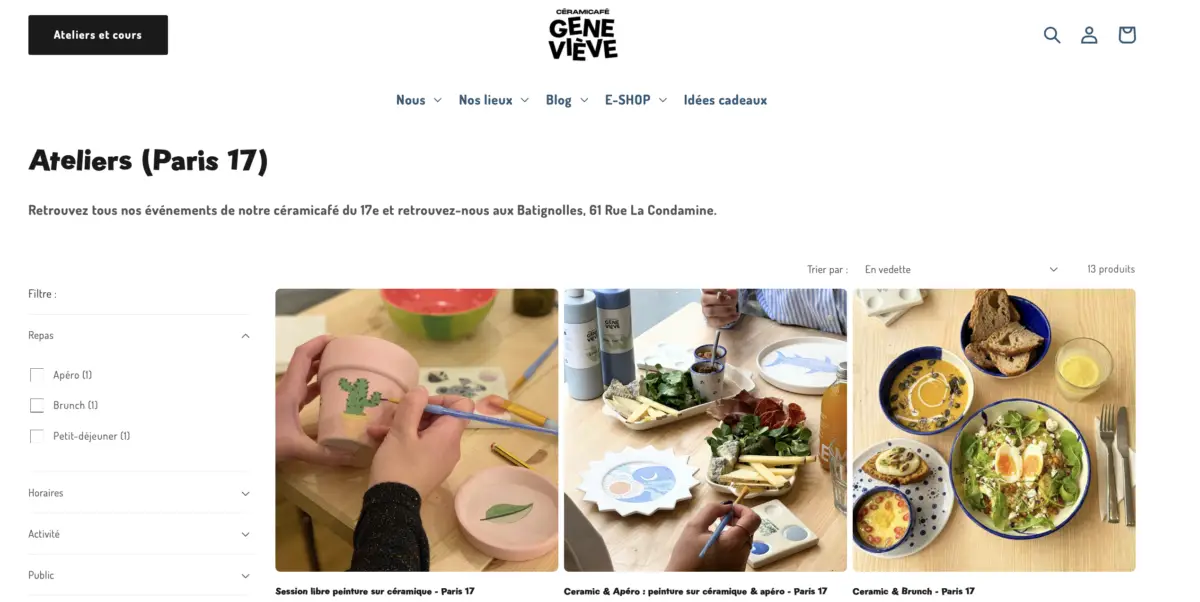Expand the Public filter section

coord(139,575)
